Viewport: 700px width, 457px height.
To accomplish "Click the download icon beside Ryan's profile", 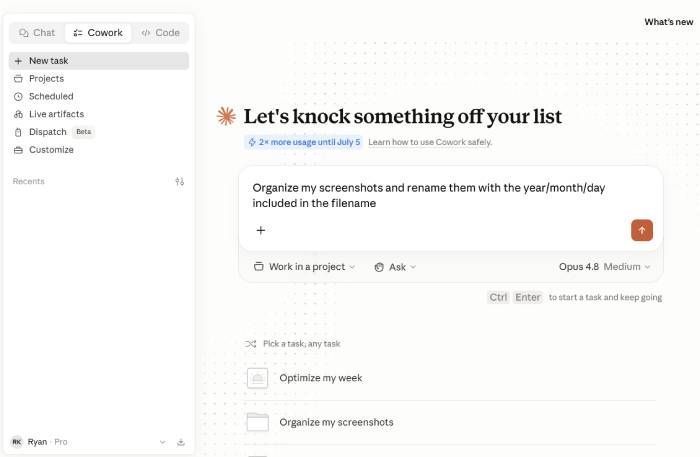I will (181, 442).
